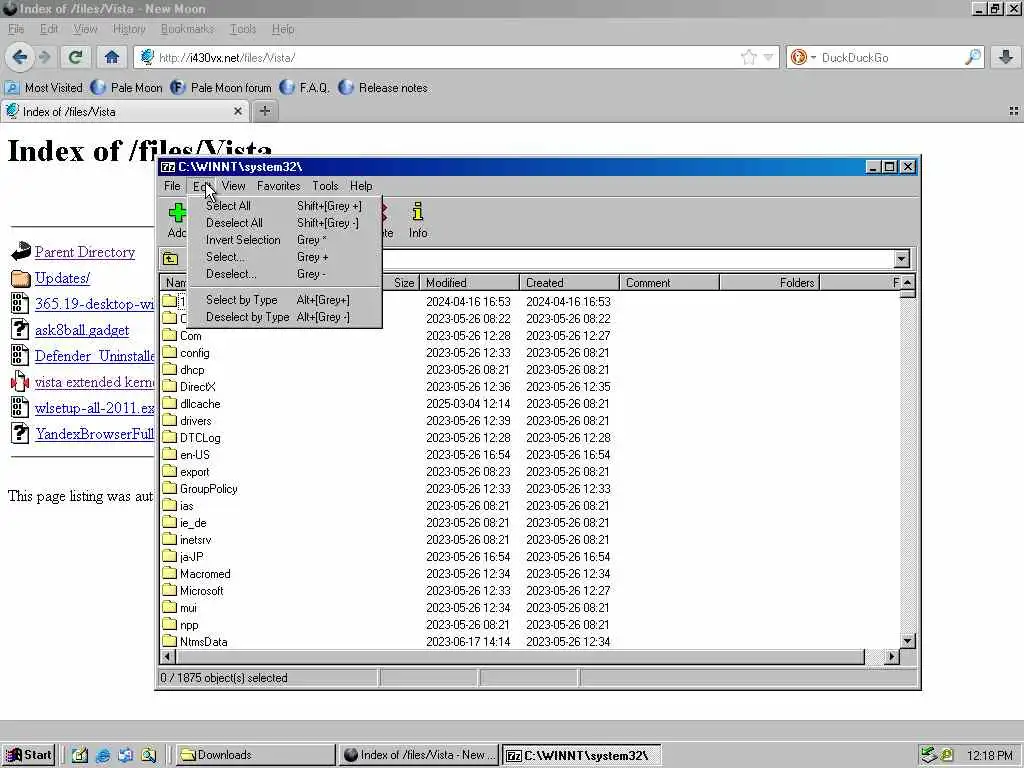This screenshot has height=768, width=1024.
Task: Open Parent Directory link
Action: 85,252
